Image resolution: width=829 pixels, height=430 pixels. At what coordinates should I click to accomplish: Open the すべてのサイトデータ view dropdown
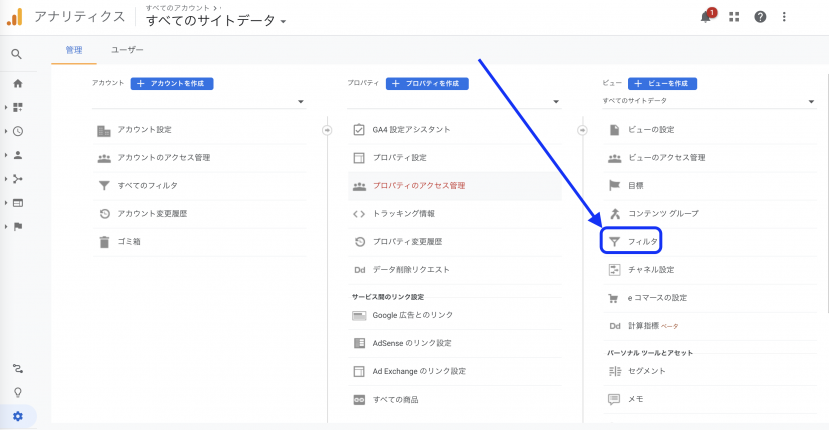point(710,101)
